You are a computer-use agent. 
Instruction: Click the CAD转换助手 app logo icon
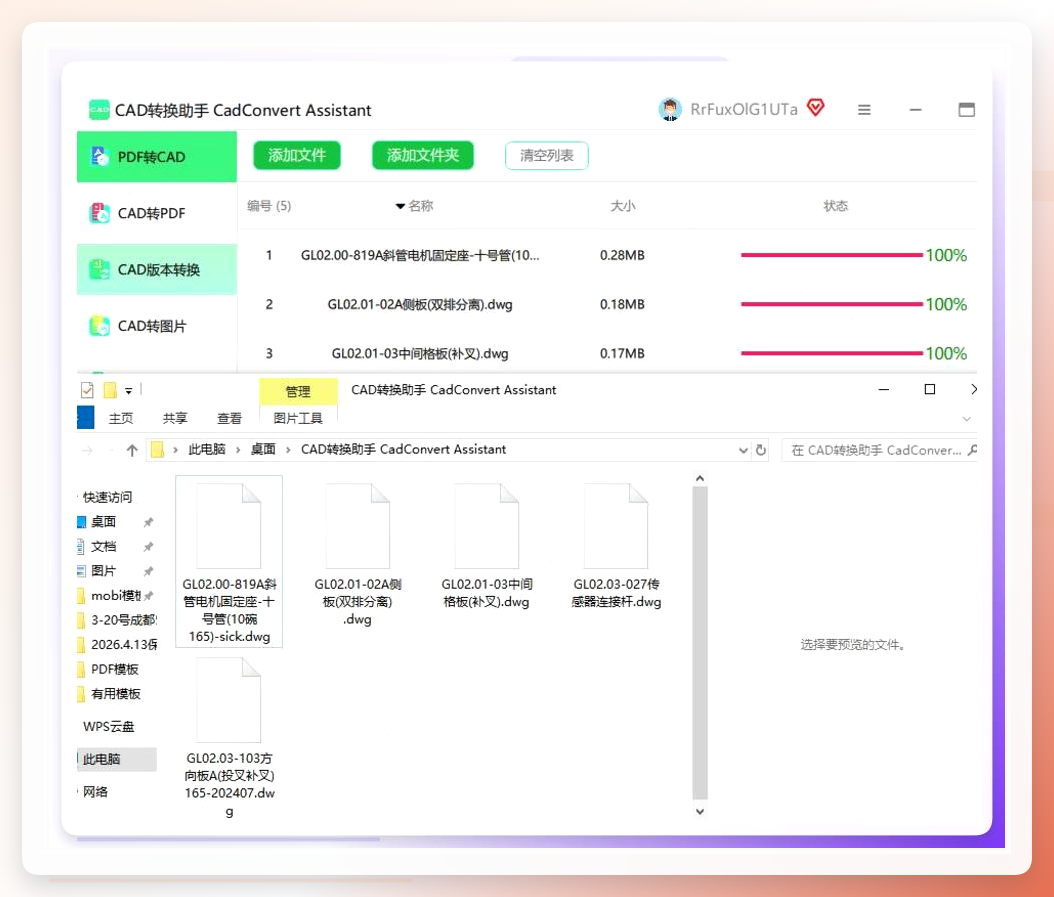click(99, 110)
